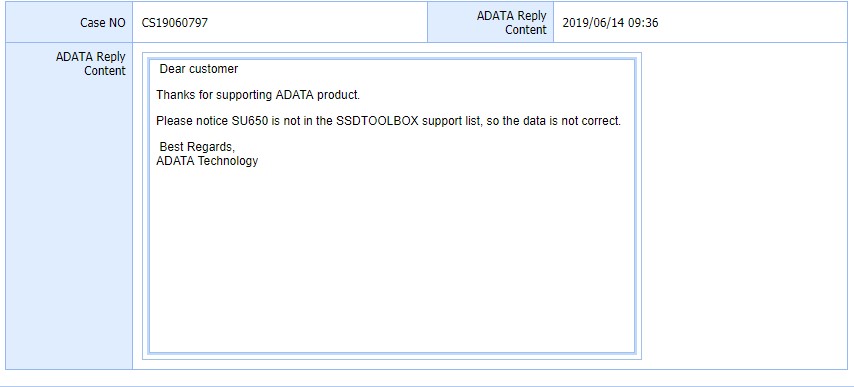The height and width of the screenshot is (387, 854).
Task: Click the 'Best Regards,' line
Action: point(197,147)
